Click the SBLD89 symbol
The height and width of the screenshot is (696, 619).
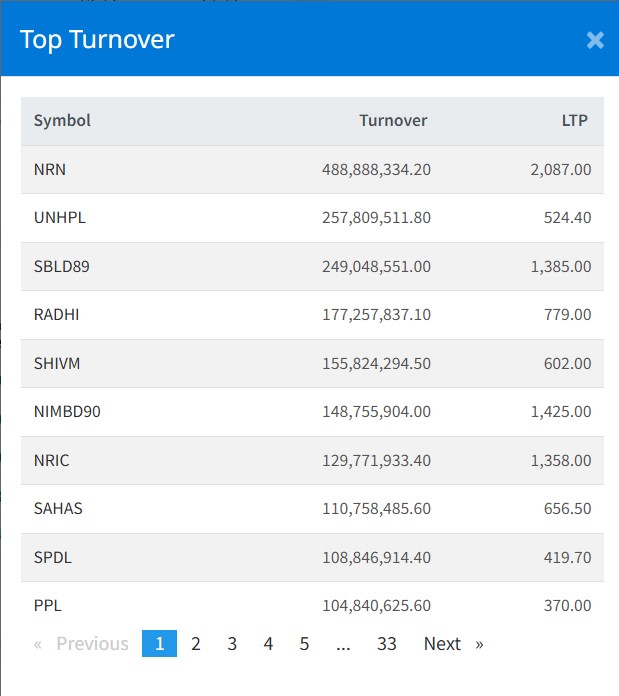pyautogui.click(x=62, y=267)
